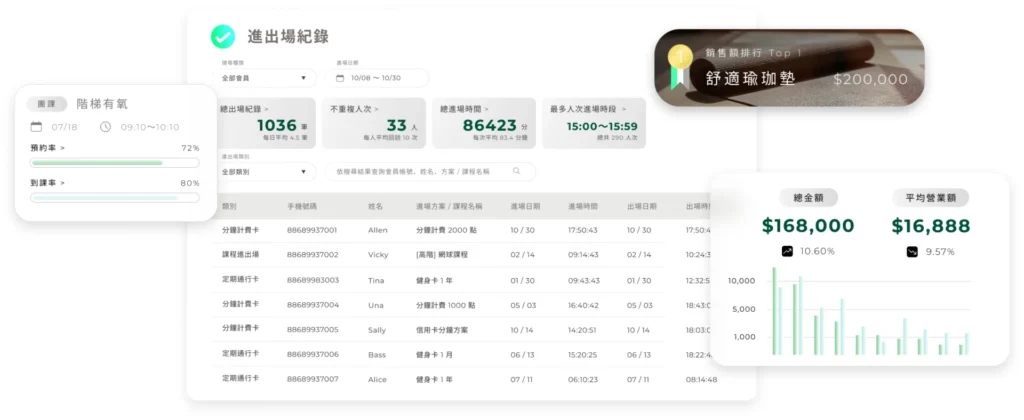Click entry time 06:10:23
The image size is (1024, 420).
pyautogui.click(x=583, y=380)
